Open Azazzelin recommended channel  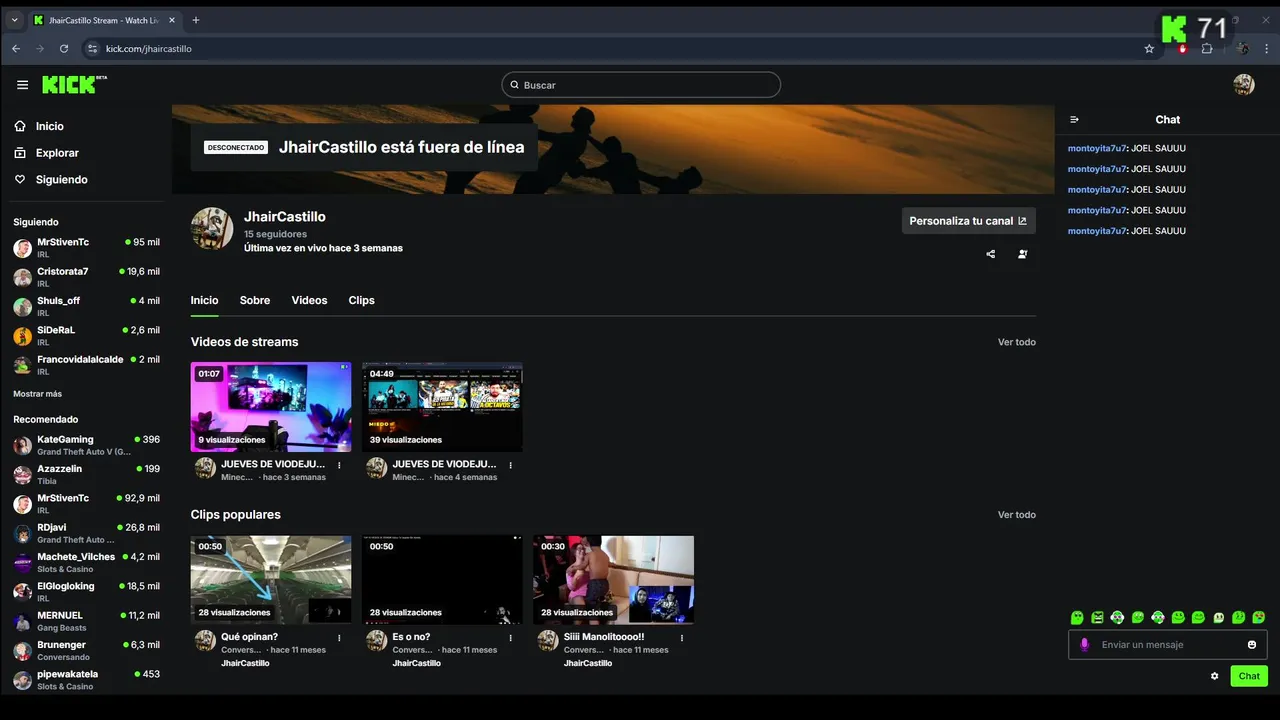point(86,474)
